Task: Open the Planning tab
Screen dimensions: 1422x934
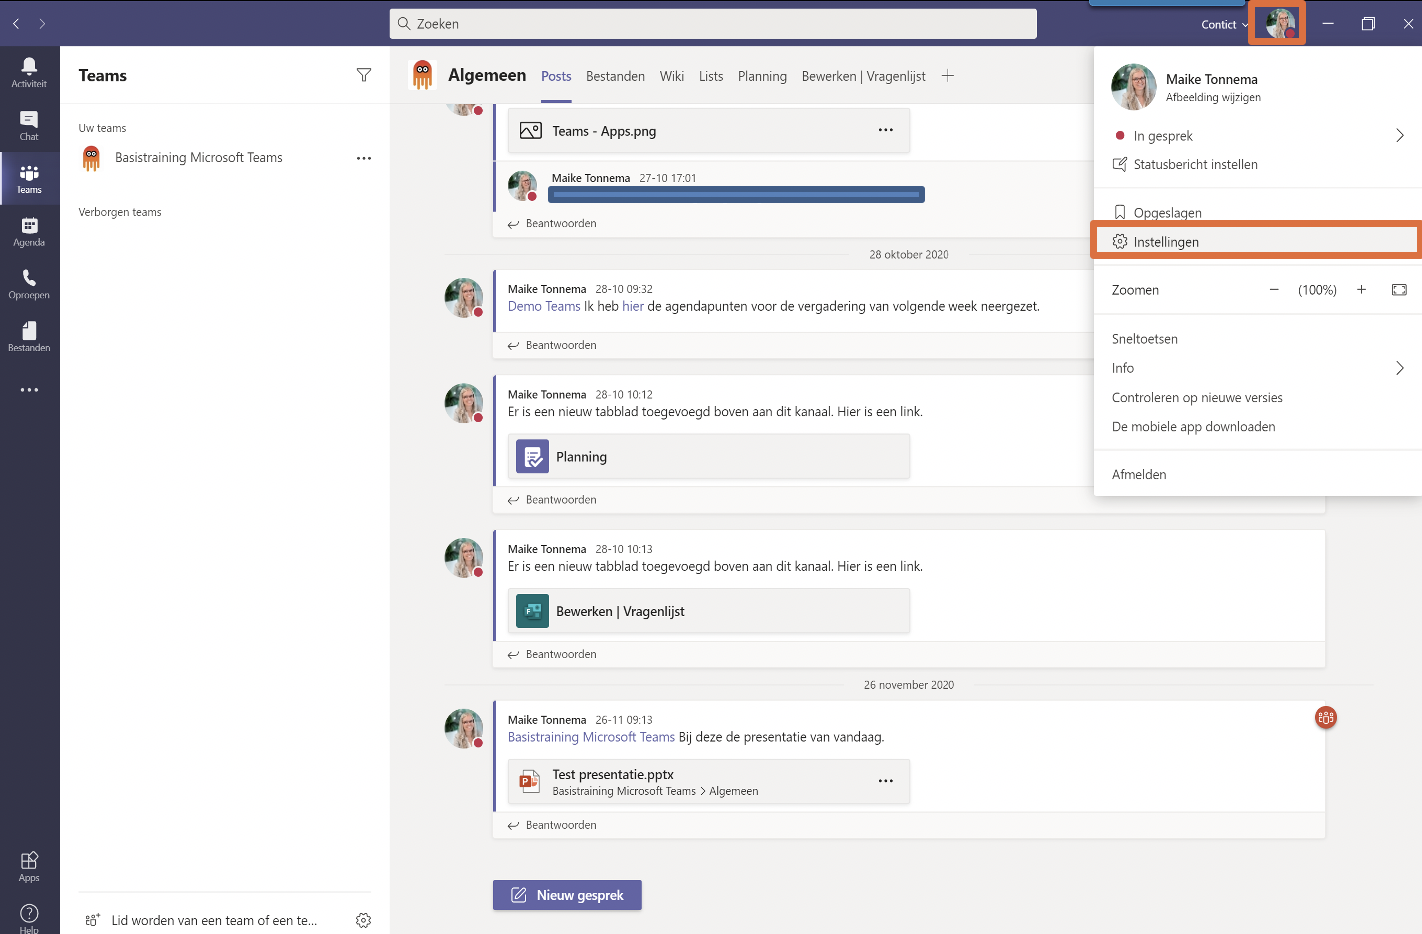Action: 762,76
